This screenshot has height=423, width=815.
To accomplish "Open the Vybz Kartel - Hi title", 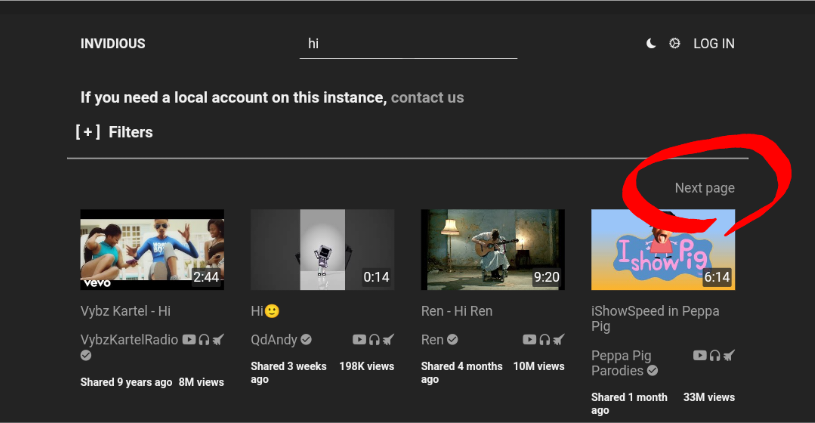I will (x=125, y=311).
